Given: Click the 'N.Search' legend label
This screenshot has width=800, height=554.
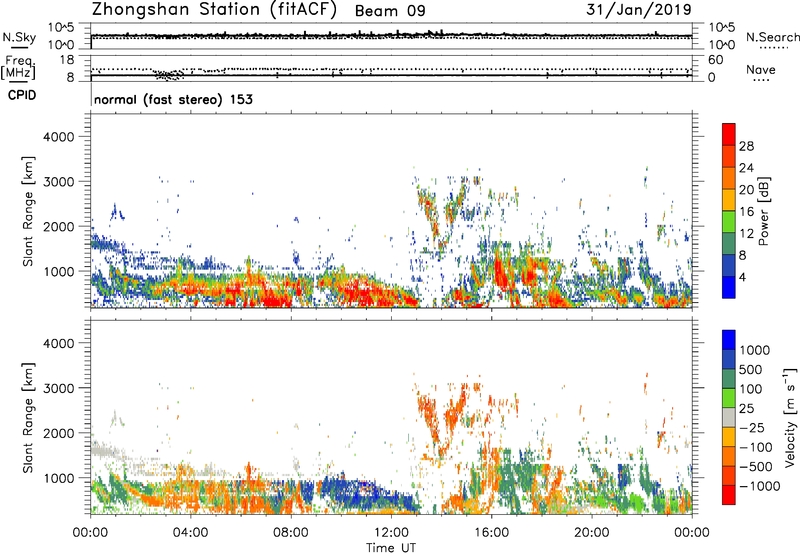Looking at the screenshot, I should click(772, 37).
